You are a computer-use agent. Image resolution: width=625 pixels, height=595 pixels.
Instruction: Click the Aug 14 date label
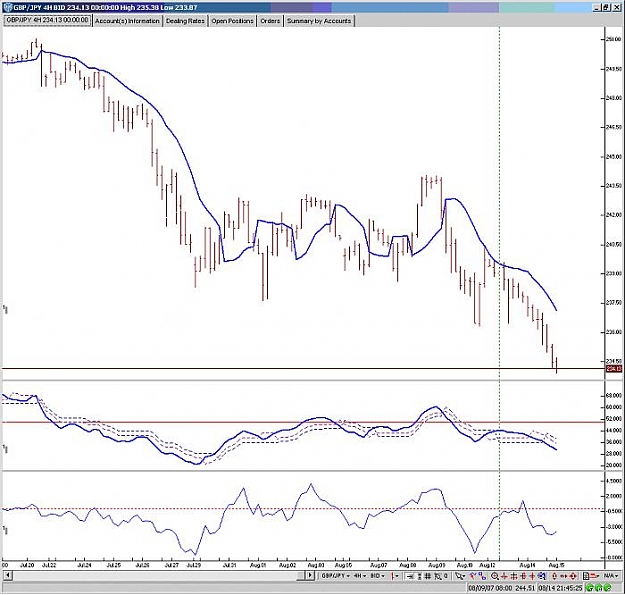(527, 565)
